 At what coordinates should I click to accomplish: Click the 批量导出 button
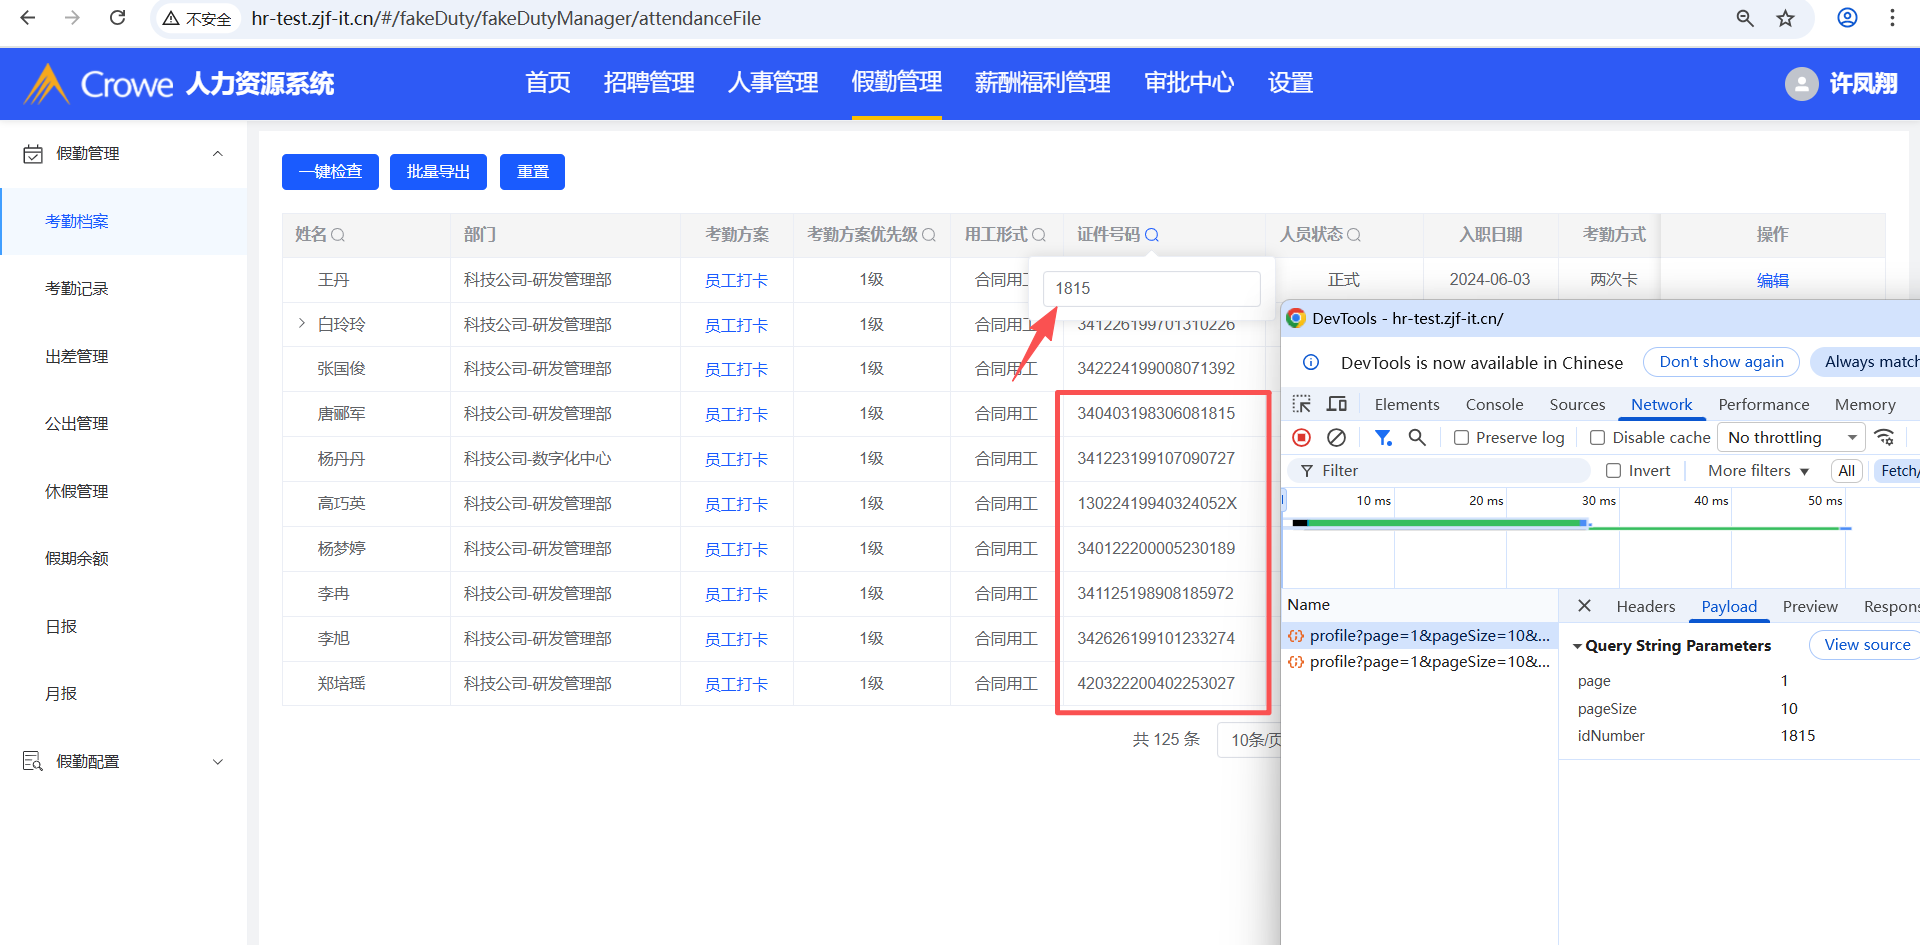pyautogui.click(x=438, y=172)
